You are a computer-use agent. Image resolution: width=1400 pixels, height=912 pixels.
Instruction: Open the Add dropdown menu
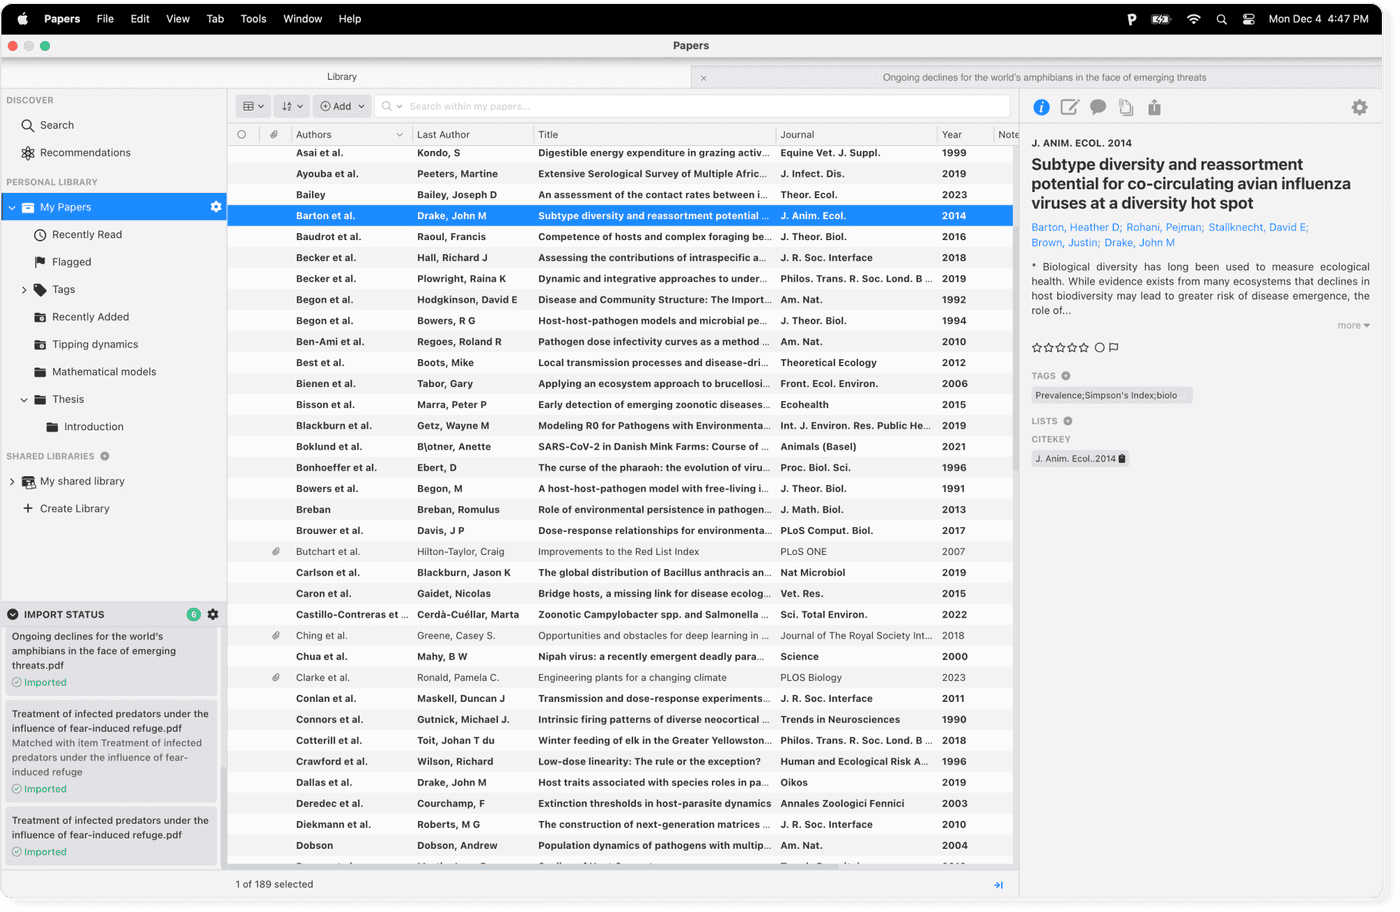click(342, 105)
